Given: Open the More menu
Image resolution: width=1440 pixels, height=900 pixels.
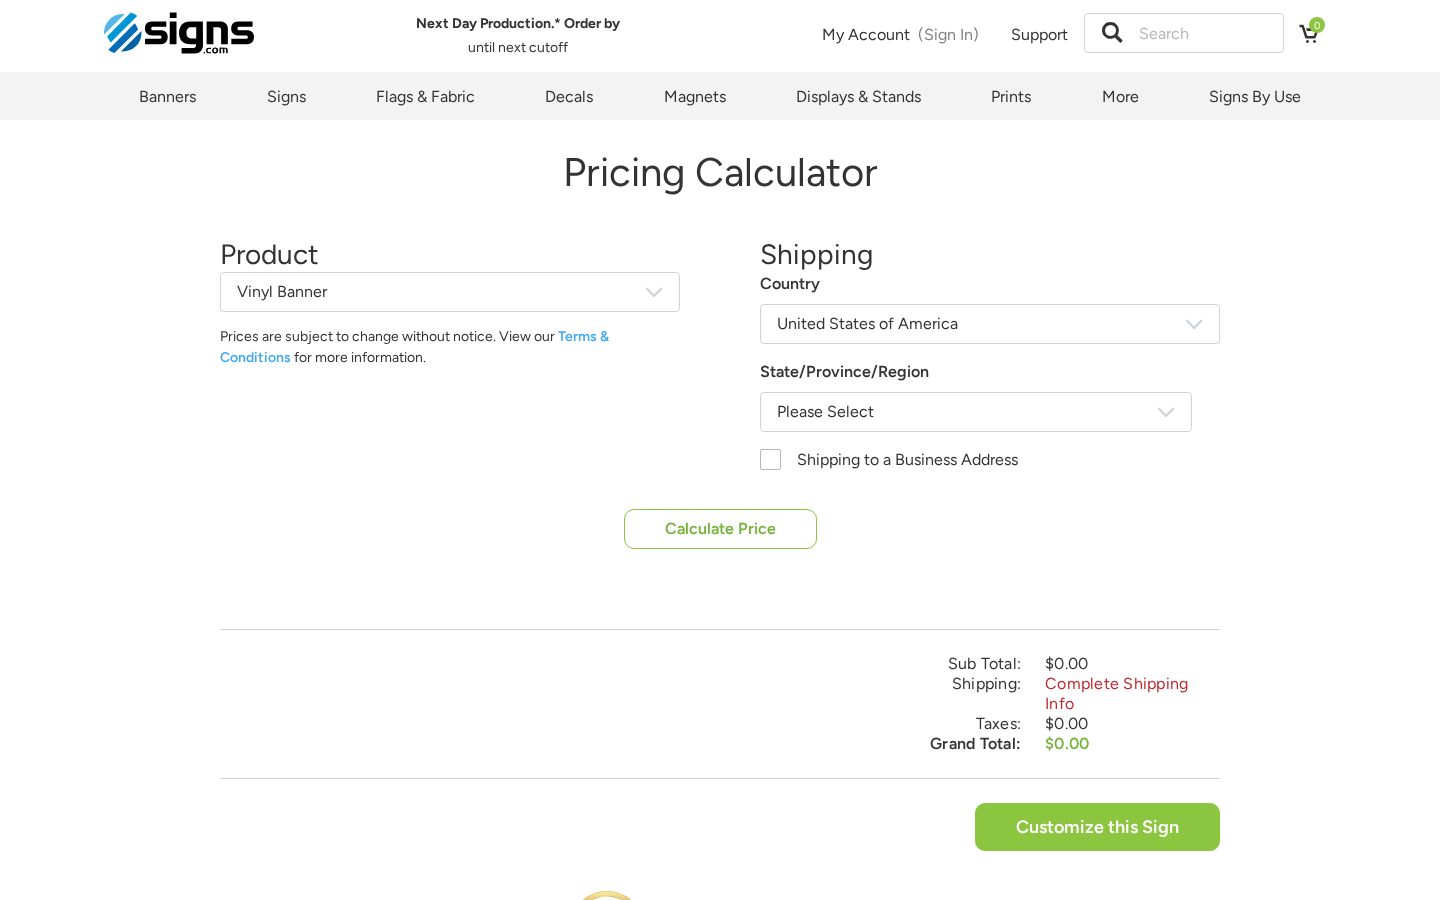Looking at the screenshot, I should pos(1120,97).
